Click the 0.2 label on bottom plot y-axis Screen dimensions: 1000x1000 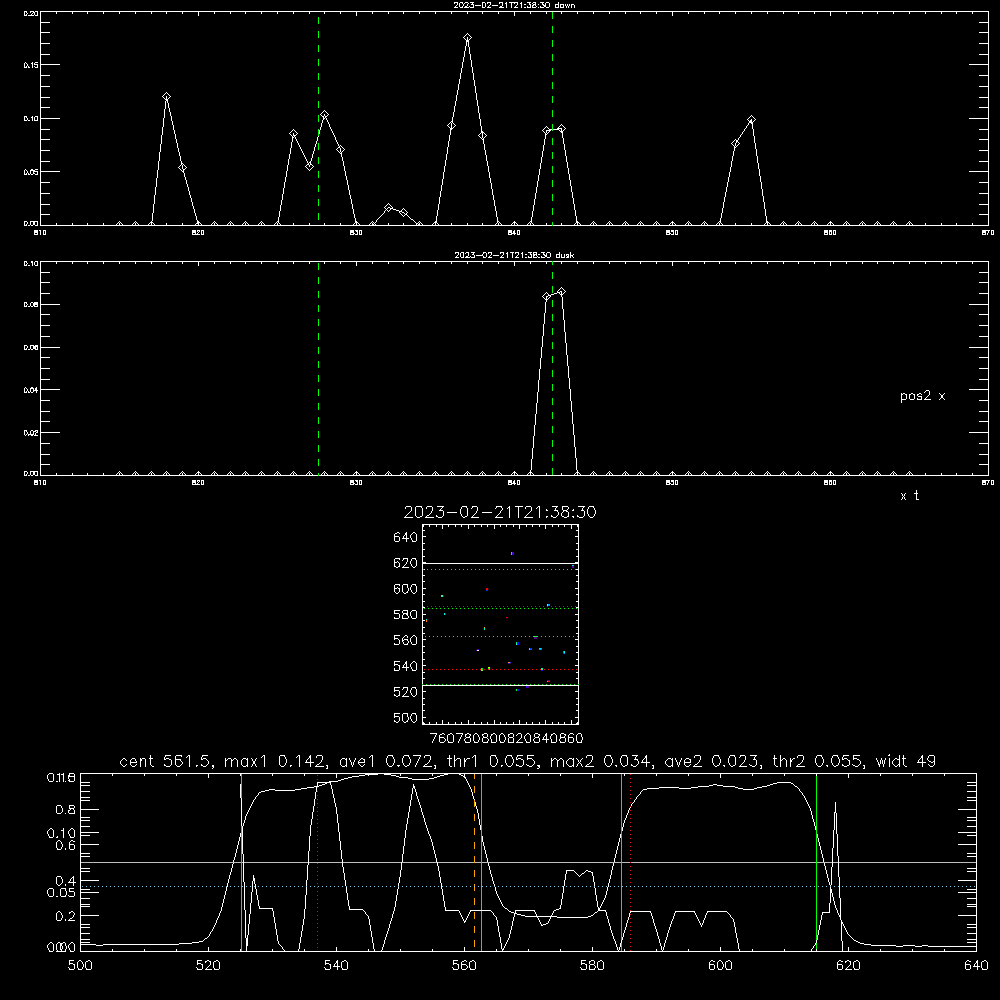pyautogui.click(x=68, y=916)
